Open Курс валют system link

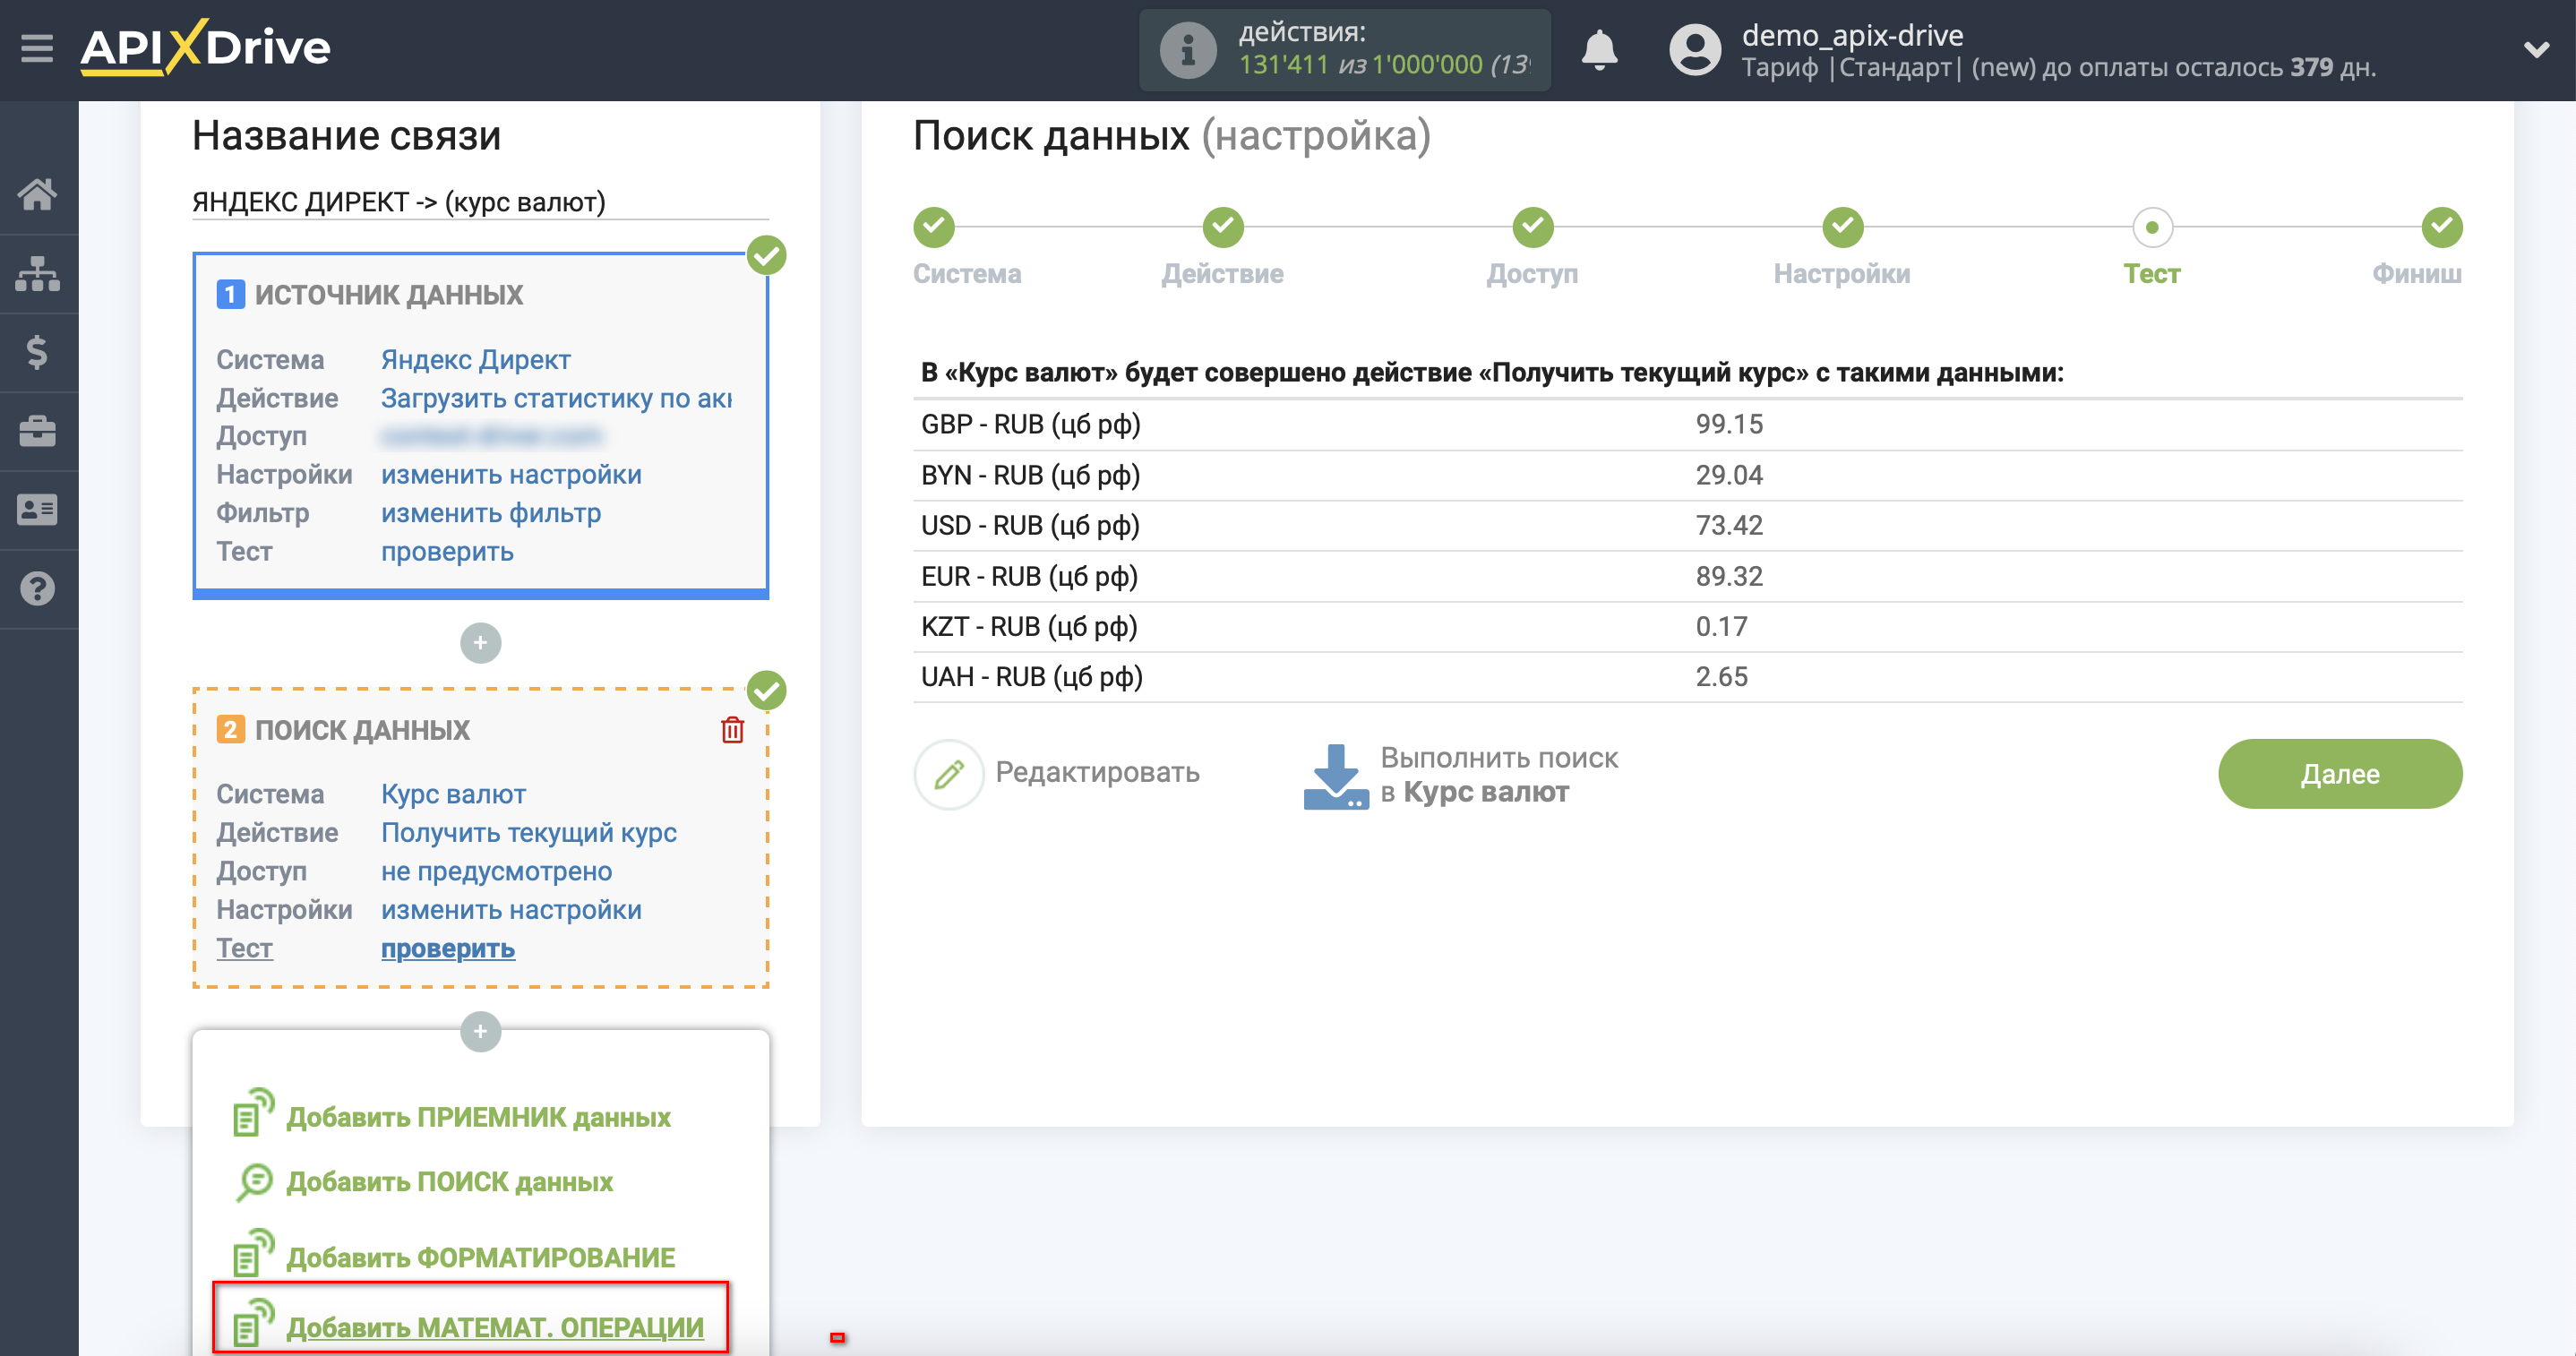tap(453, 795)
